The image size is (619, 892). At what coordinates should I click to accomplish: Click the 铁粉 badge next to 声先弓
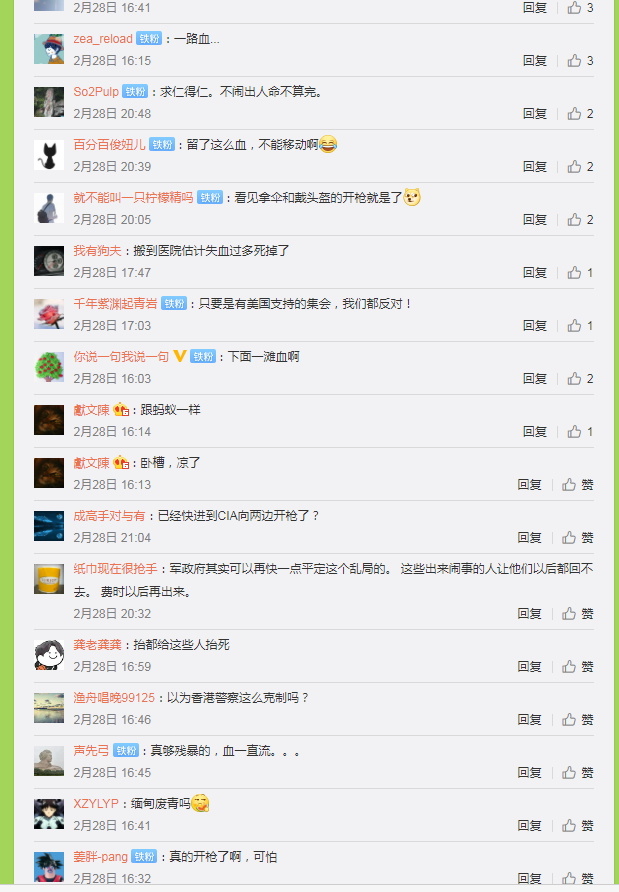click(126, 750)
